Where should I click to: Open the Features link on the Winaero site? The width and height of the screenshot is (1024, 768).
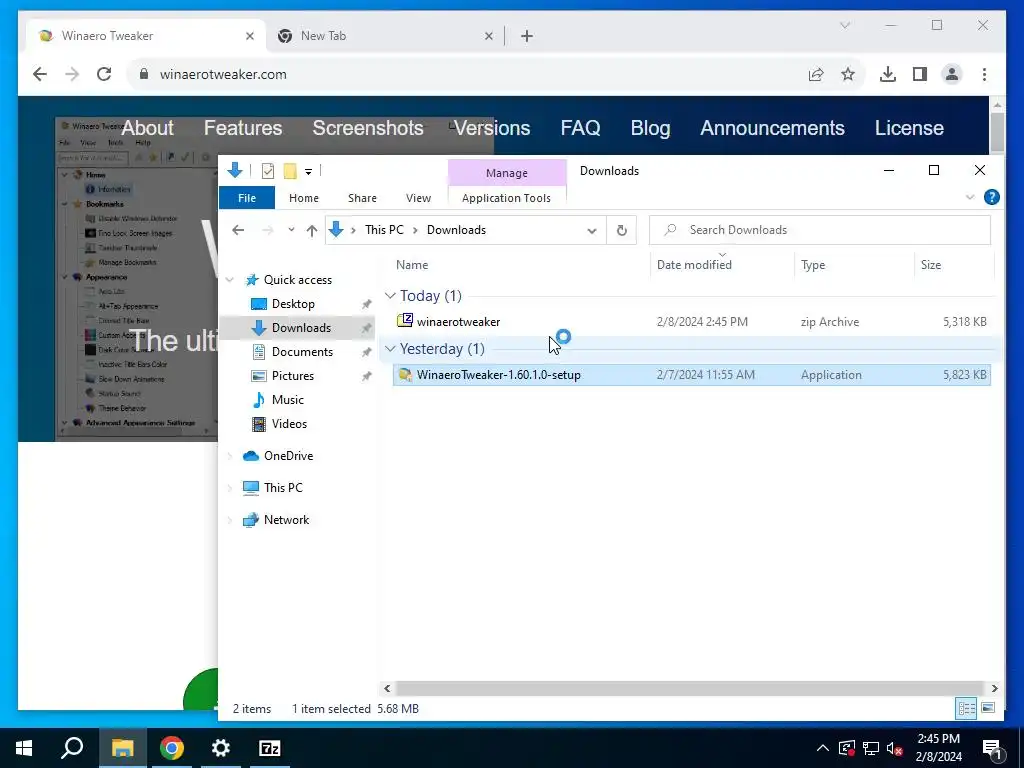(243, 128)
